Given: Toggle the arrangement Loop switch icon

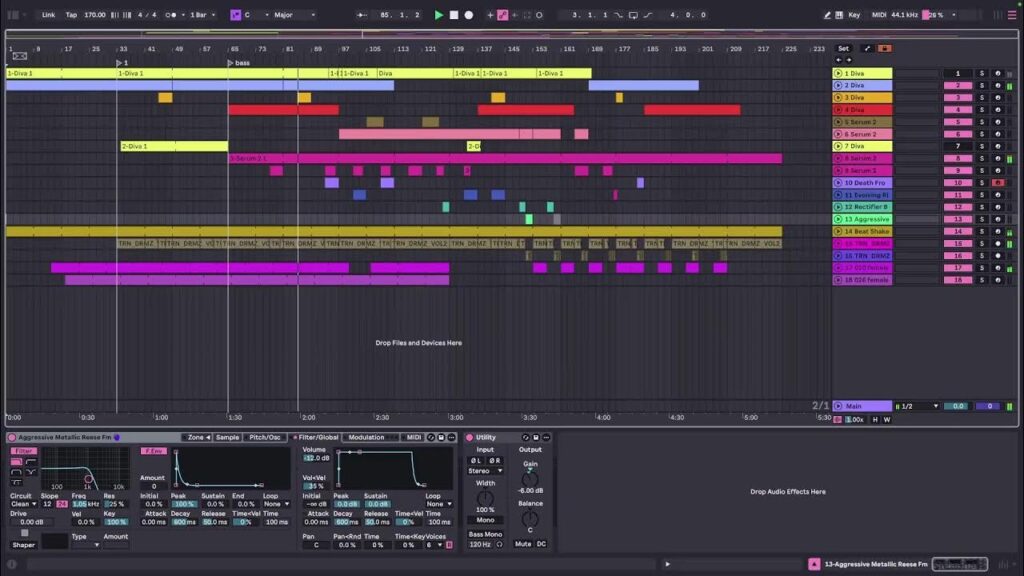Looking at the screenshot, I should coord(634,15).
